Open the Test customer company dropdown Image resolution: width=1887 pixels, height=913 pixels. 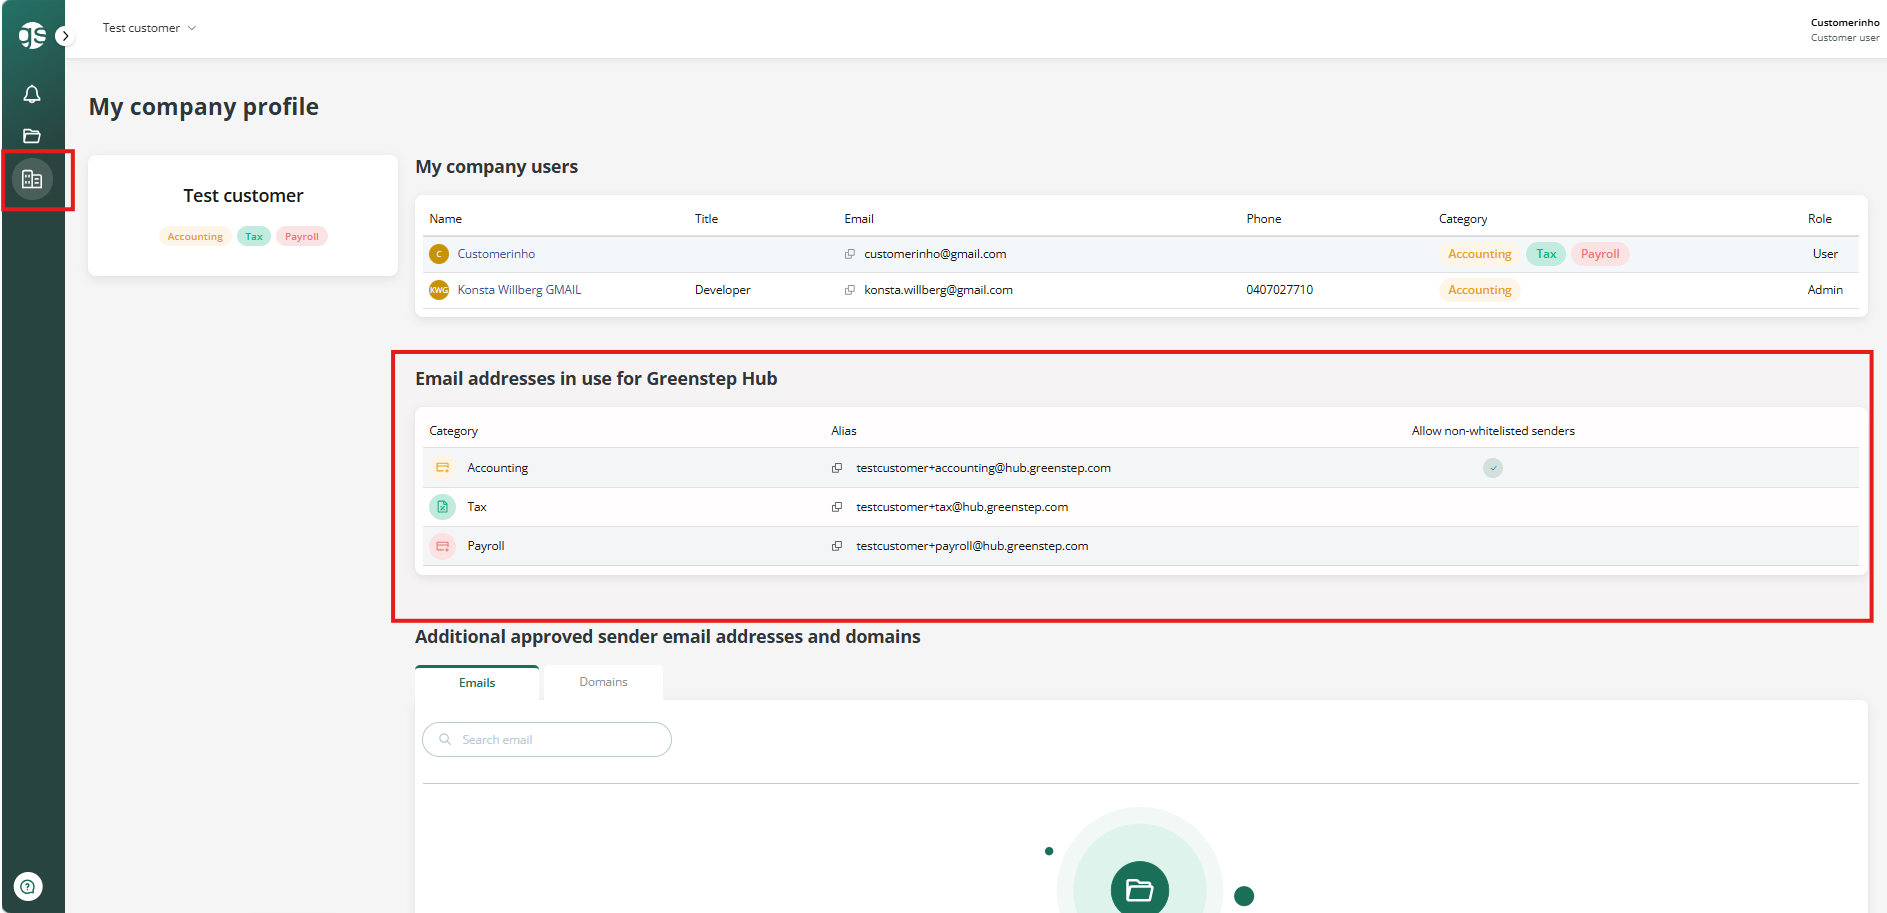tap(149, 28)
